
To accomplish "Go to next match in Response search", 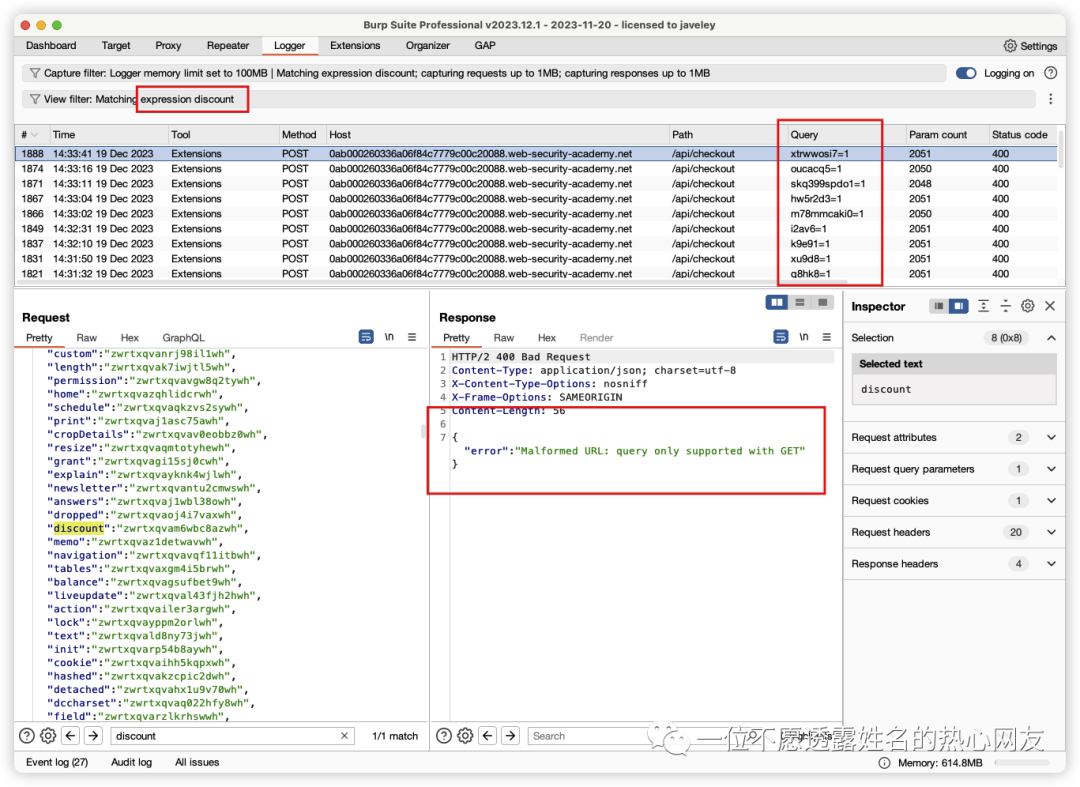I will click(510, 736).
